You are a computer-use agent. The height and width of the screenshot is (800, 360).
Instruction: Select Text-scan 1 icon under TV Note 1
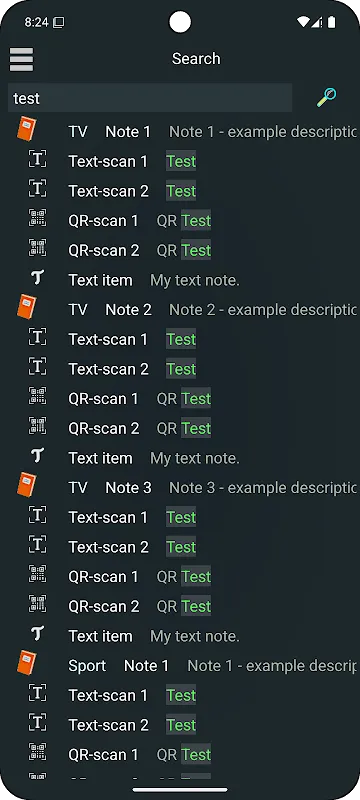click(37, 159)
